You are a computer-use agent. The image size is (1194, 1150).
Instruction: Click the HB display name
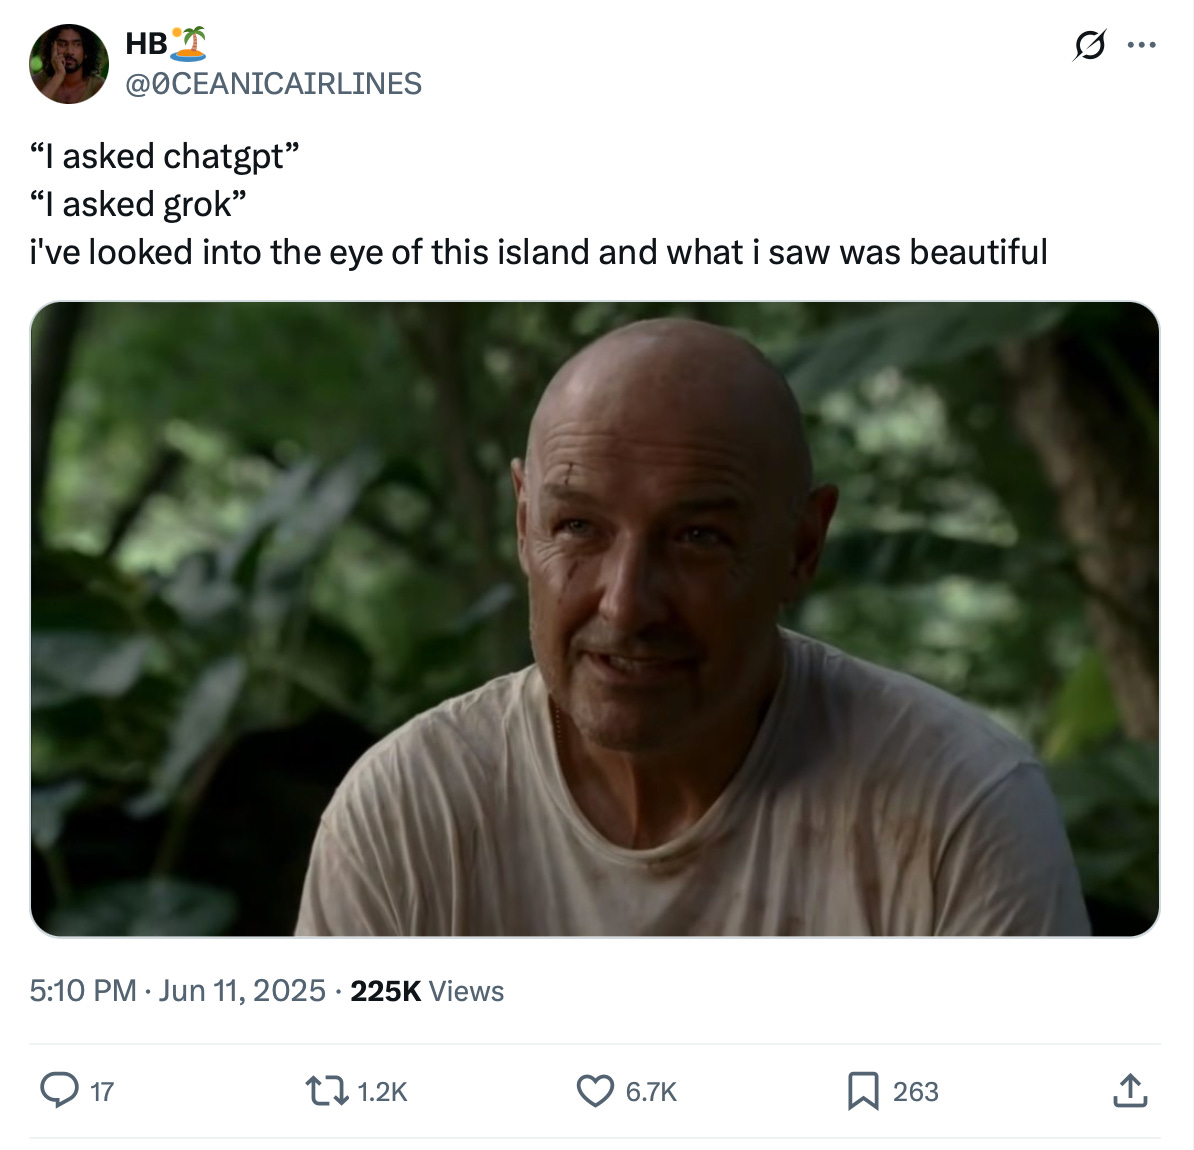point(146,43)
